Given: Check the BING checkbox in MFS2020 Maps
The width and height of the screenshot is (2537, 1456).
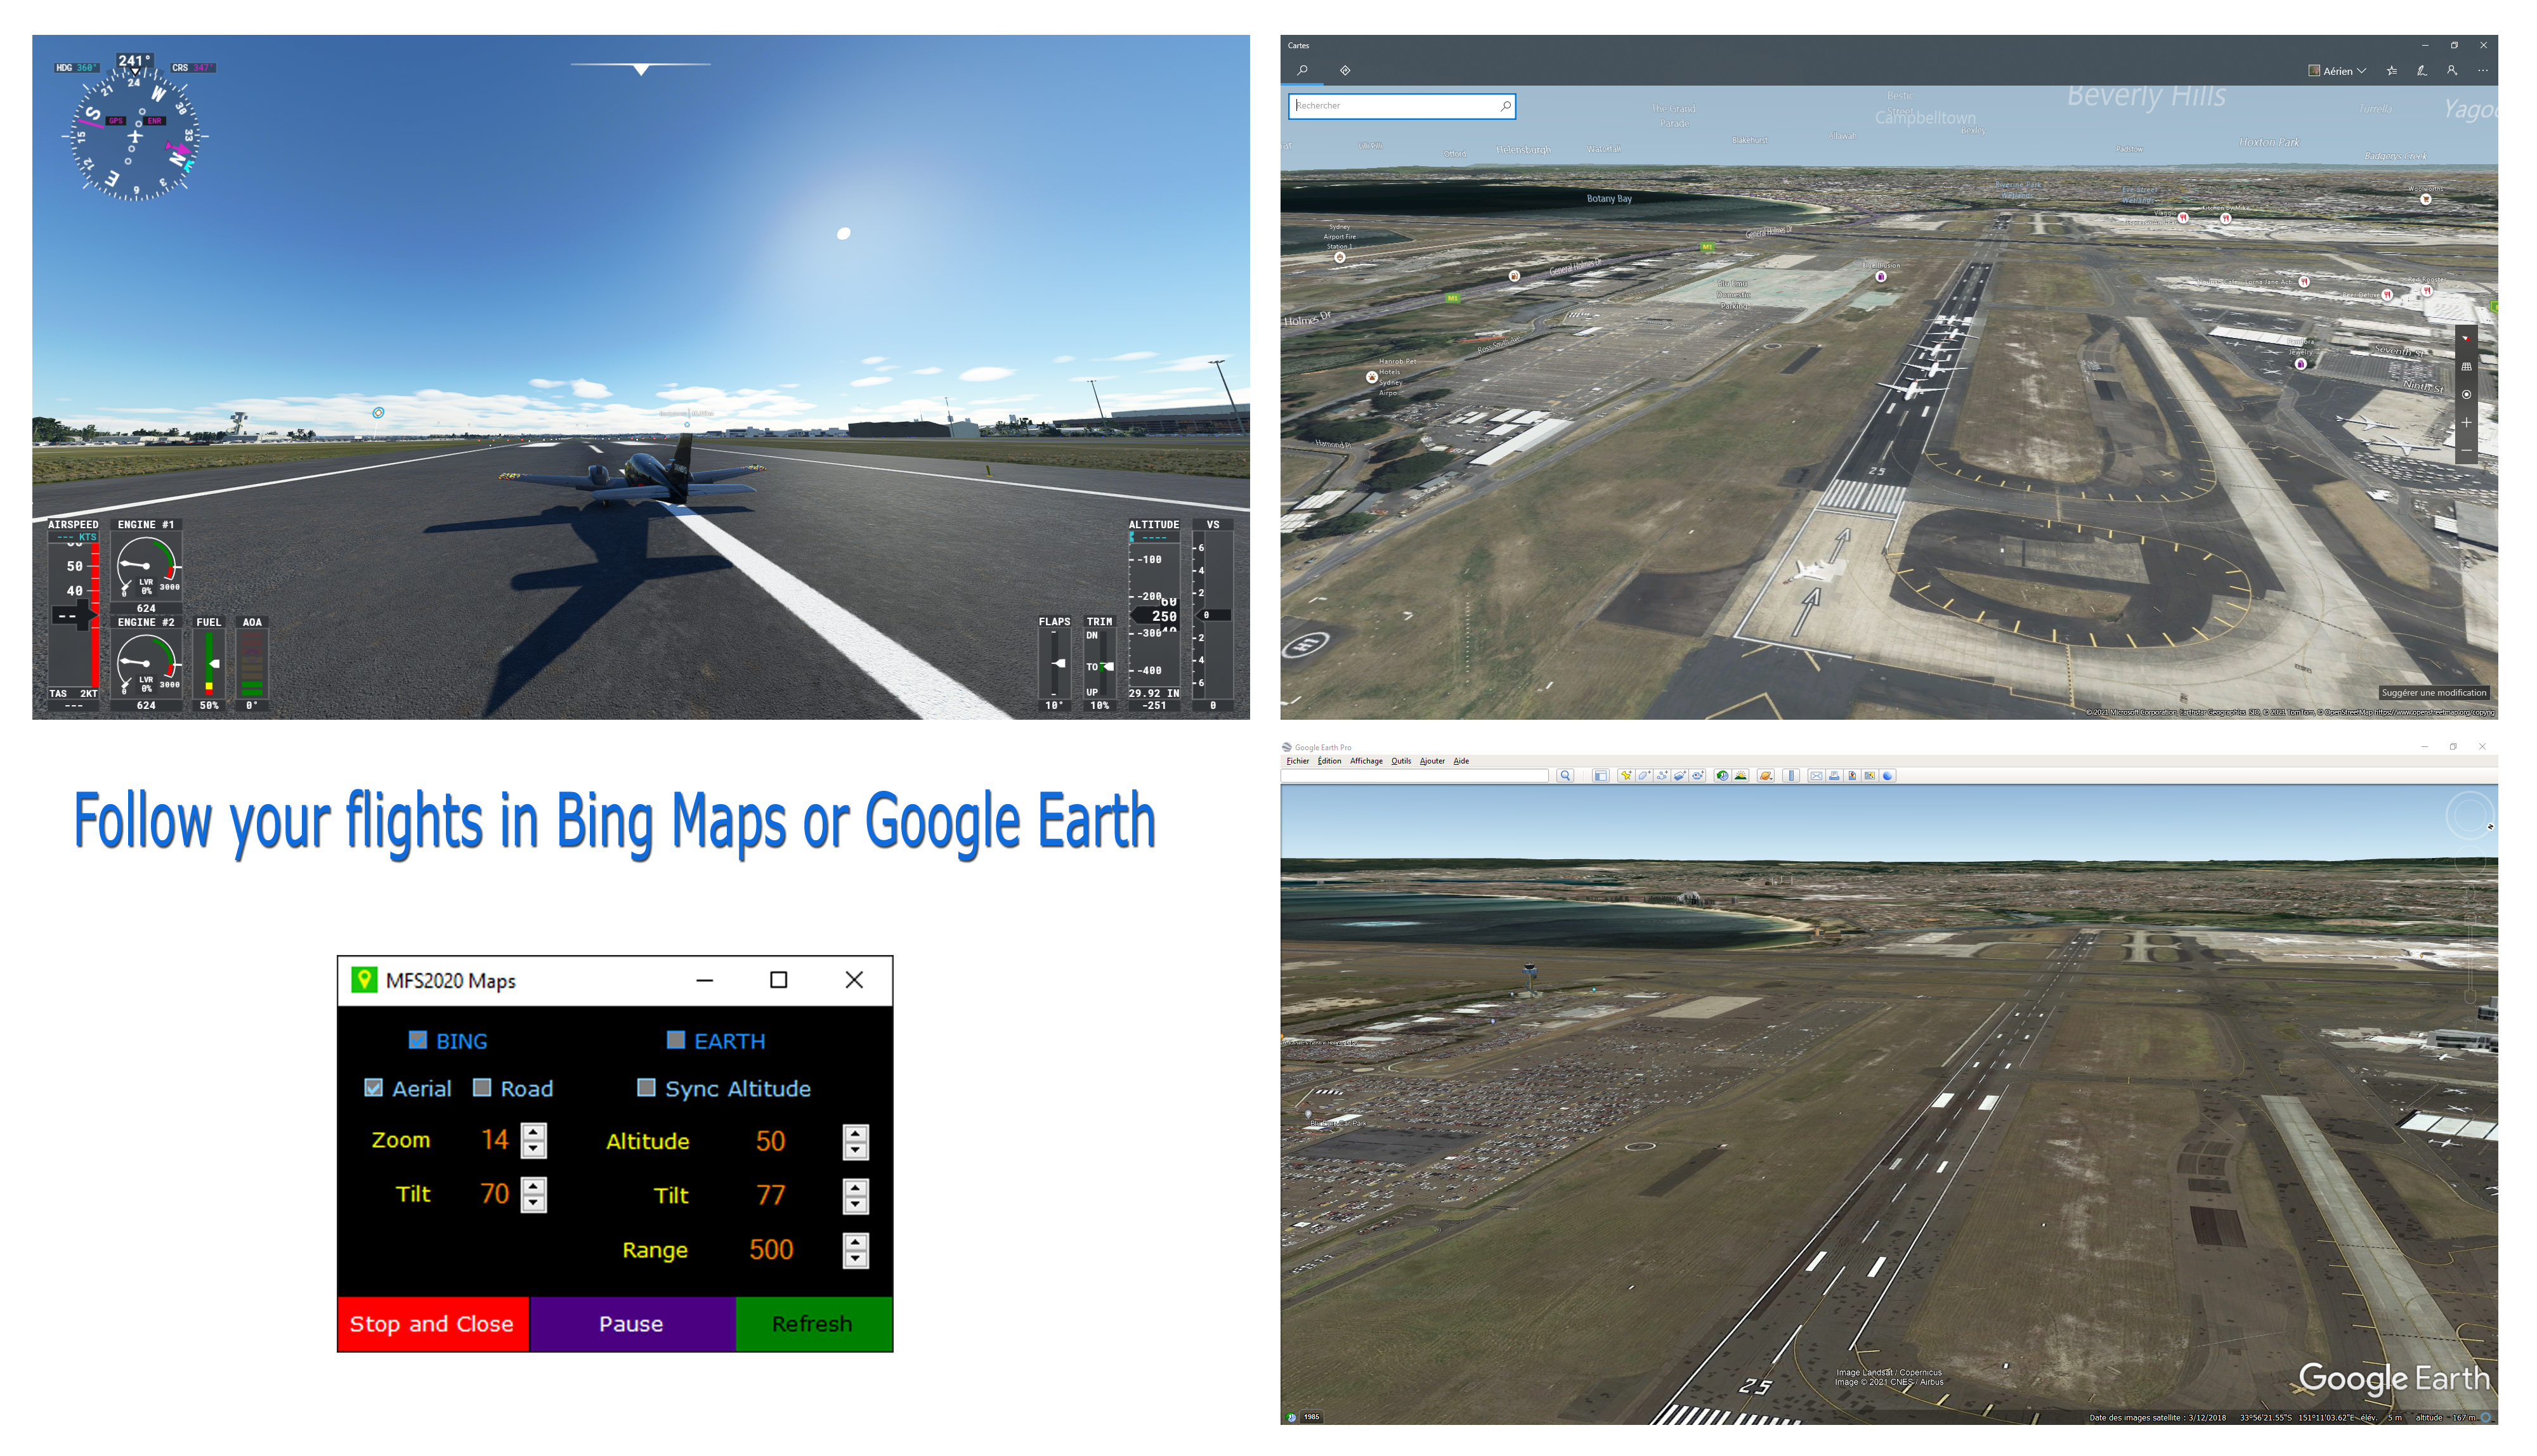Looking at the screenshot, I should coord(418,1040).
